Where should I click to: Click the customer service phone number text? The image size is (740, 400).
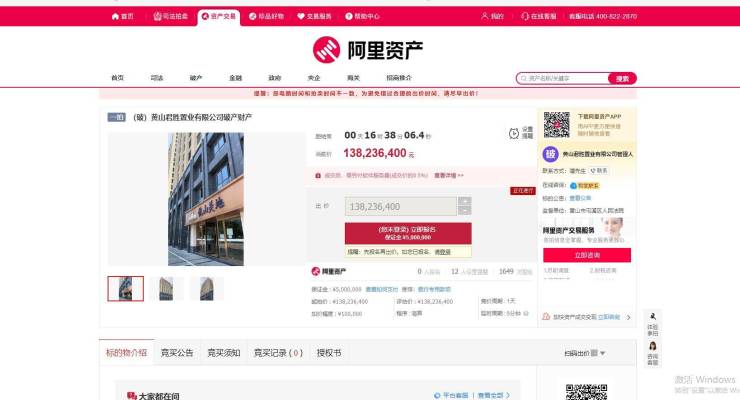[603, 17]
